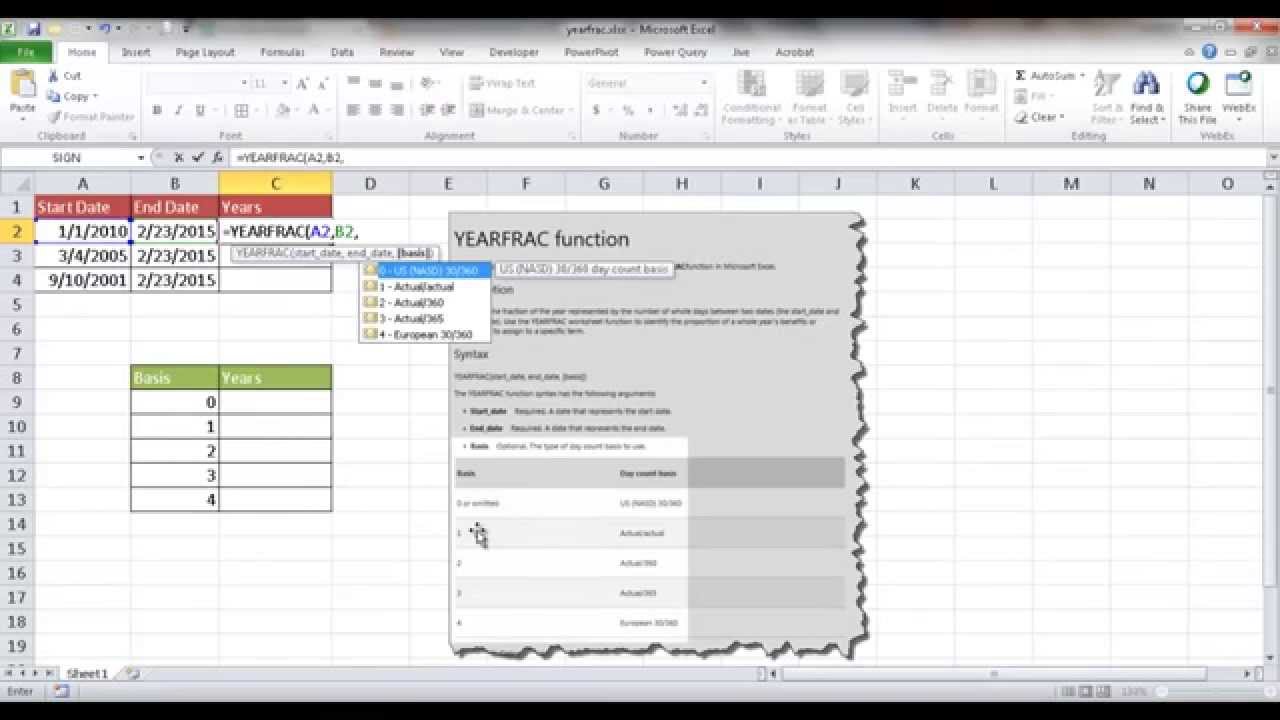Open Clipboard group dialog launcher
The width and height of the screenshot is (1280, 720).
point(131,136)
